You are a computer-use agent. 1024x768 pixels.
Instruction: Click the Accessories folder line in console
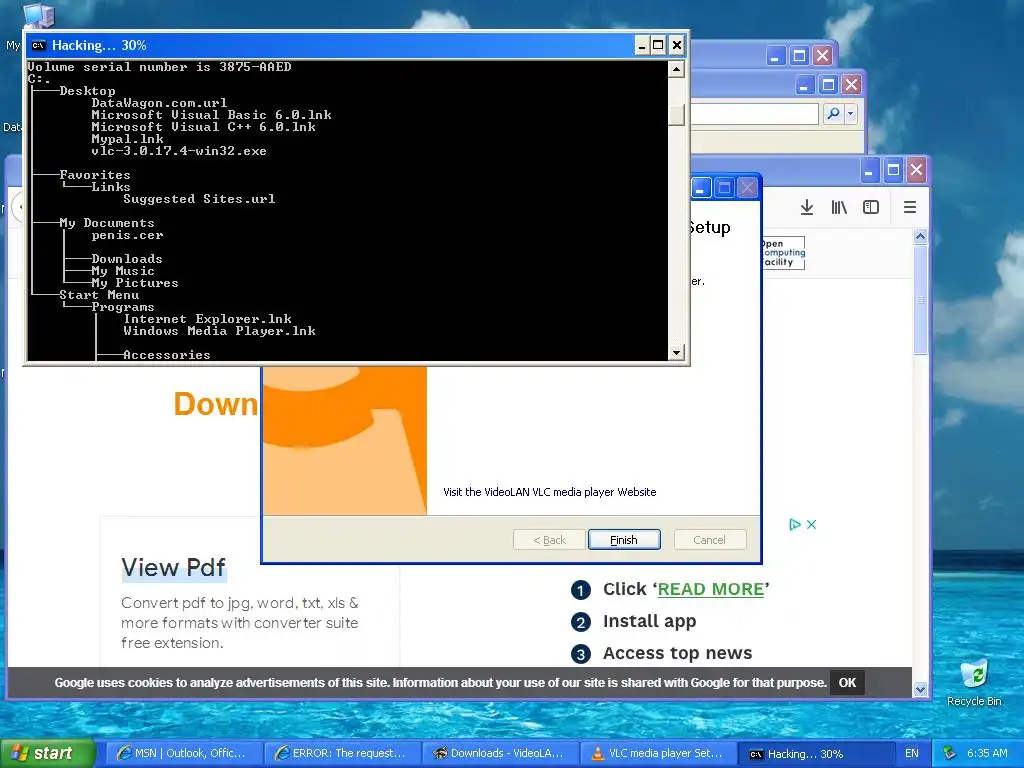[167, 355]
